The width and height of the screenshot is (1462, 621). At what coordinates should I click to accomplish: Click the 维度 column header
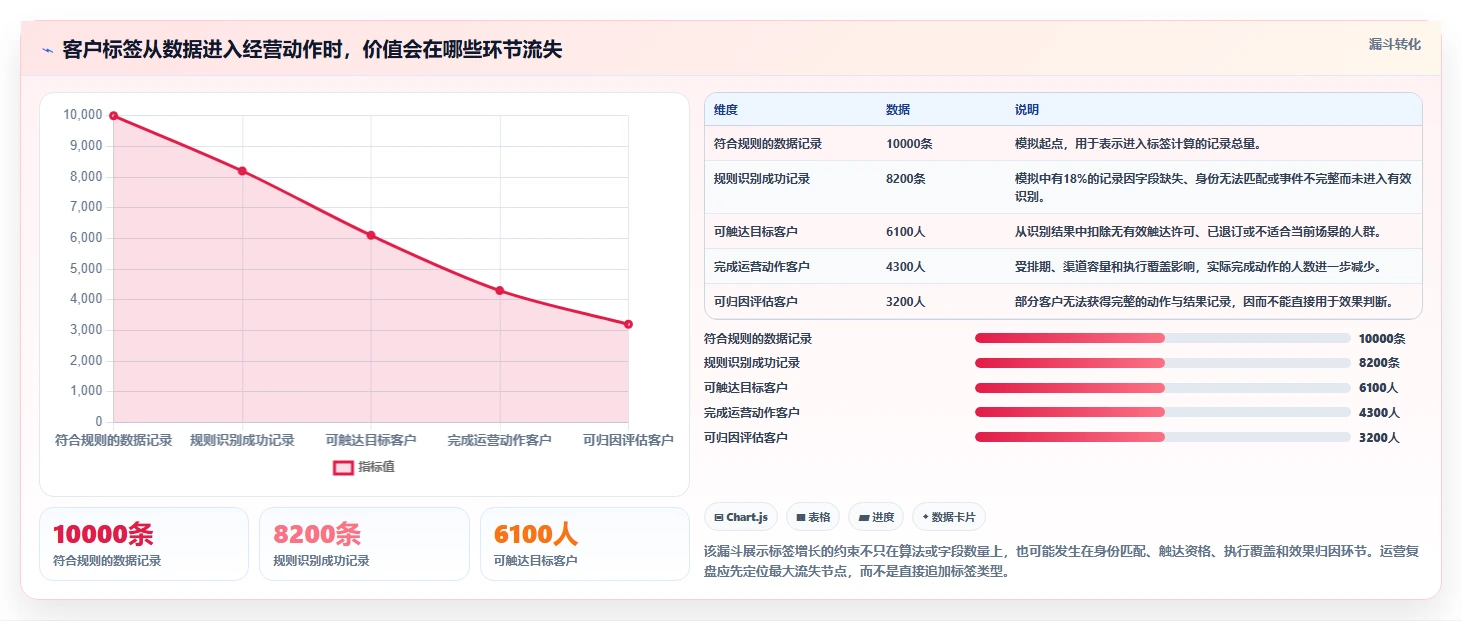726,110
